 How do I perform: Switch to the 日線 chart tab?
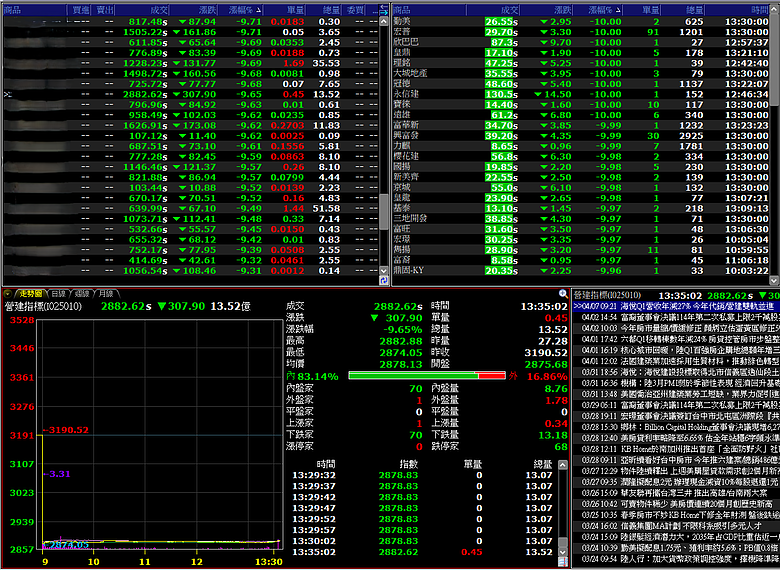[59, 294]
